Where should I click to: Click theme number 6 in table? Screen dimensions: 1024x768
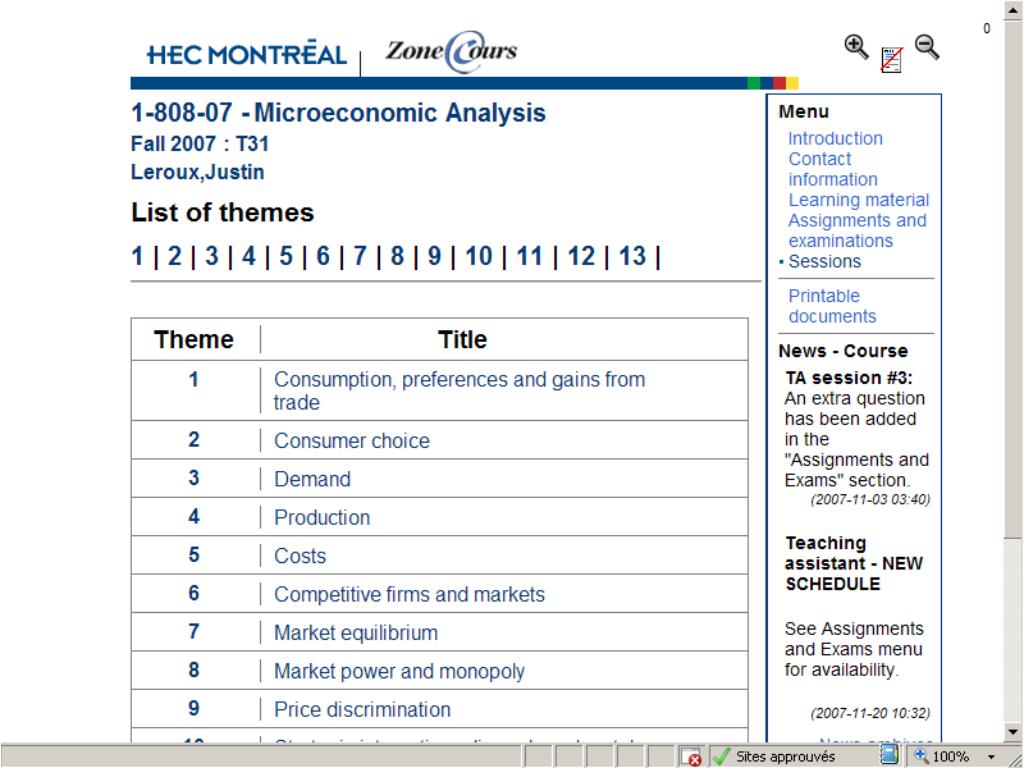(194, 593)
